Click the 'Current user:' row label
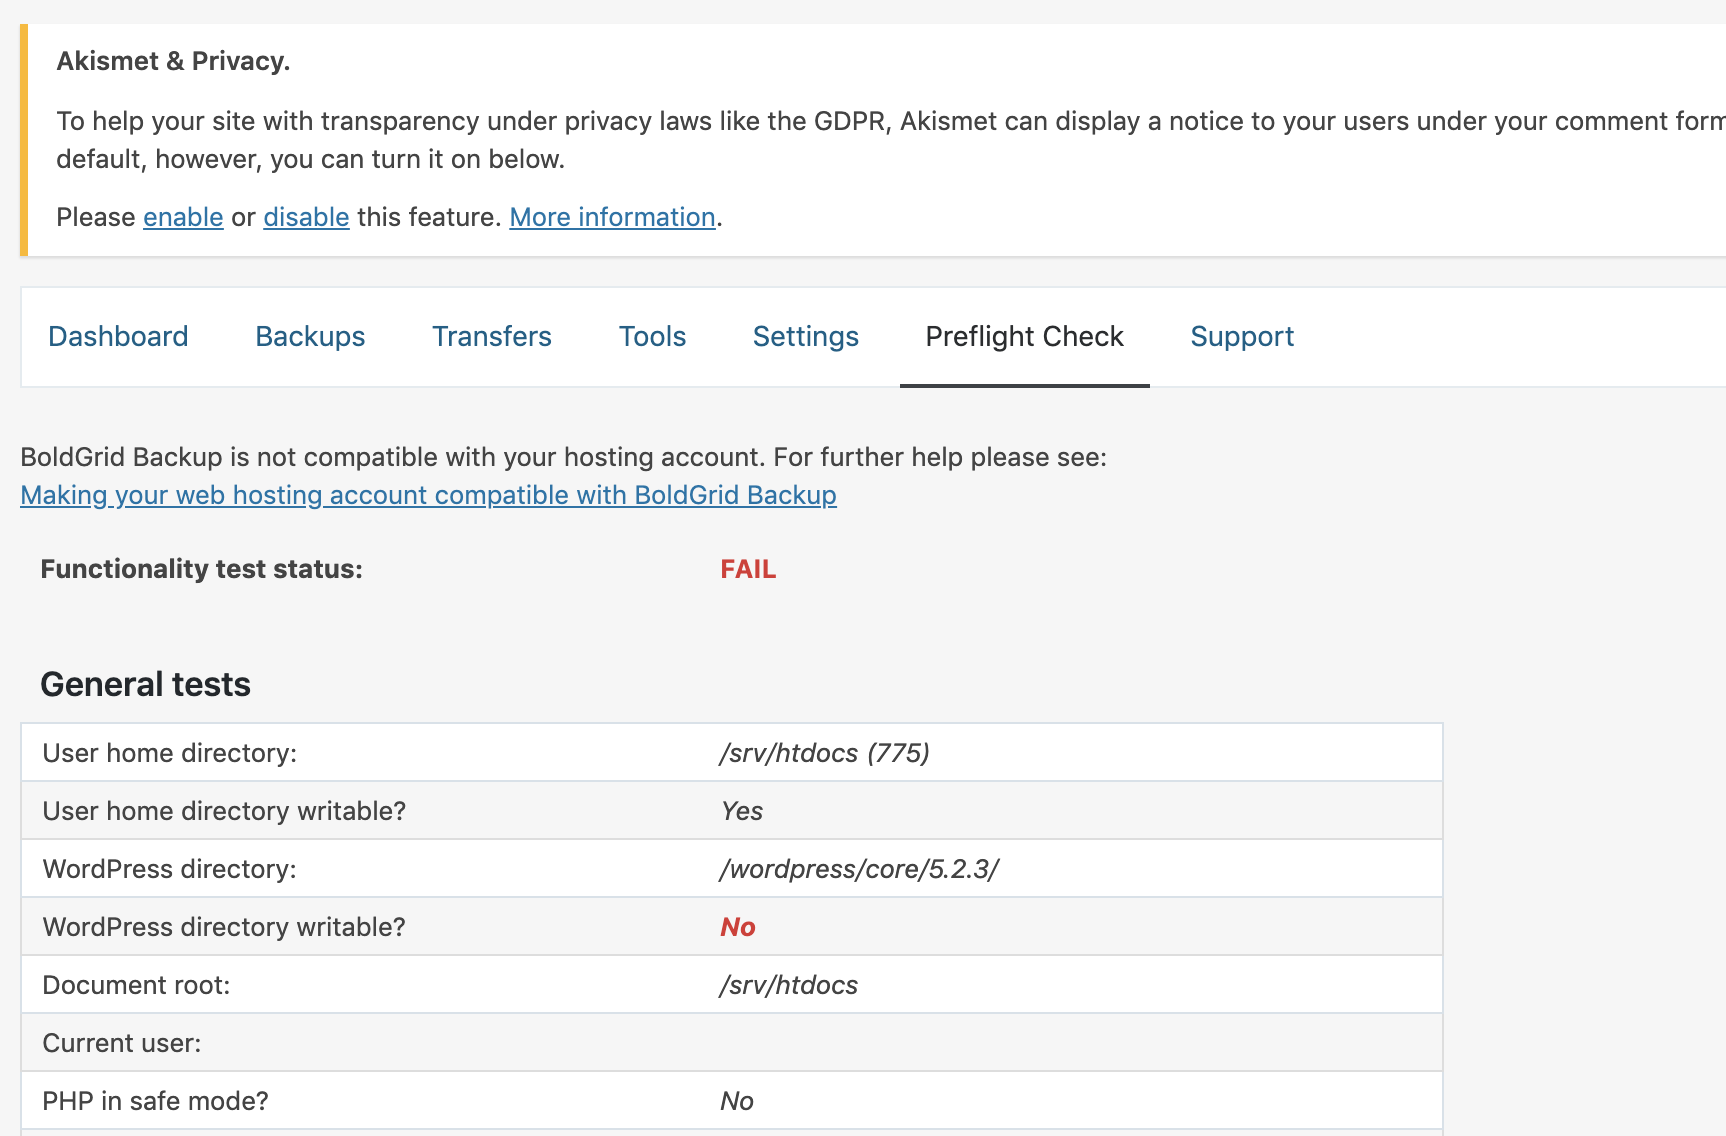 (x=122, y=1043)
